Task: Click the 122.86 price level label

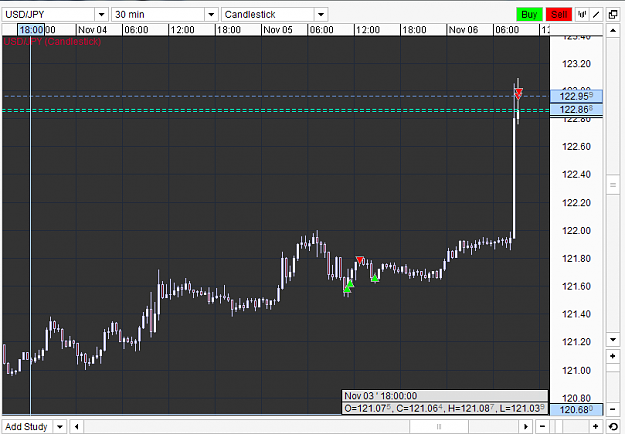Action: pyautogui.click(x=576, y=109)
